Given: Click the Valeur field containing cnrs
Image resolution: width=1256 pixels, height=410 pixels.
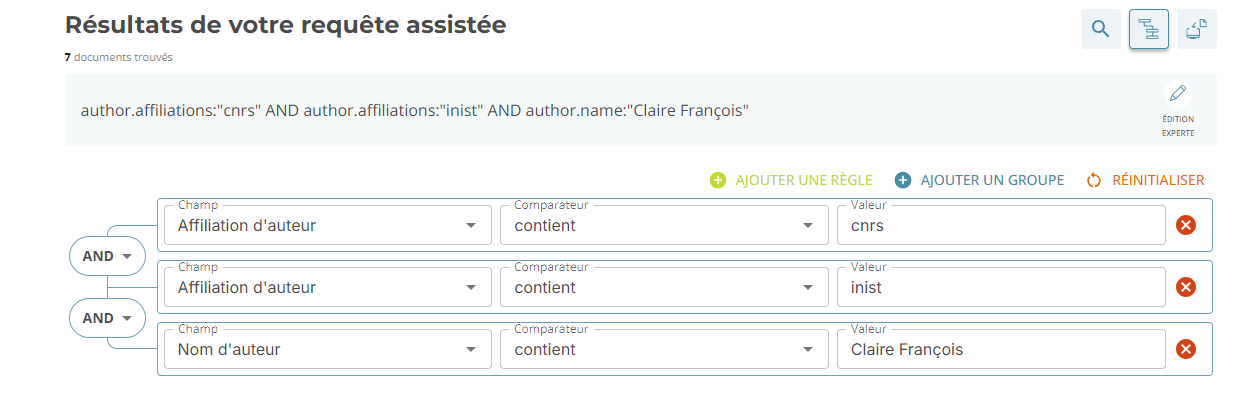Looking at the screenshot, I should pyautogui.click(x=1000, y=226).
